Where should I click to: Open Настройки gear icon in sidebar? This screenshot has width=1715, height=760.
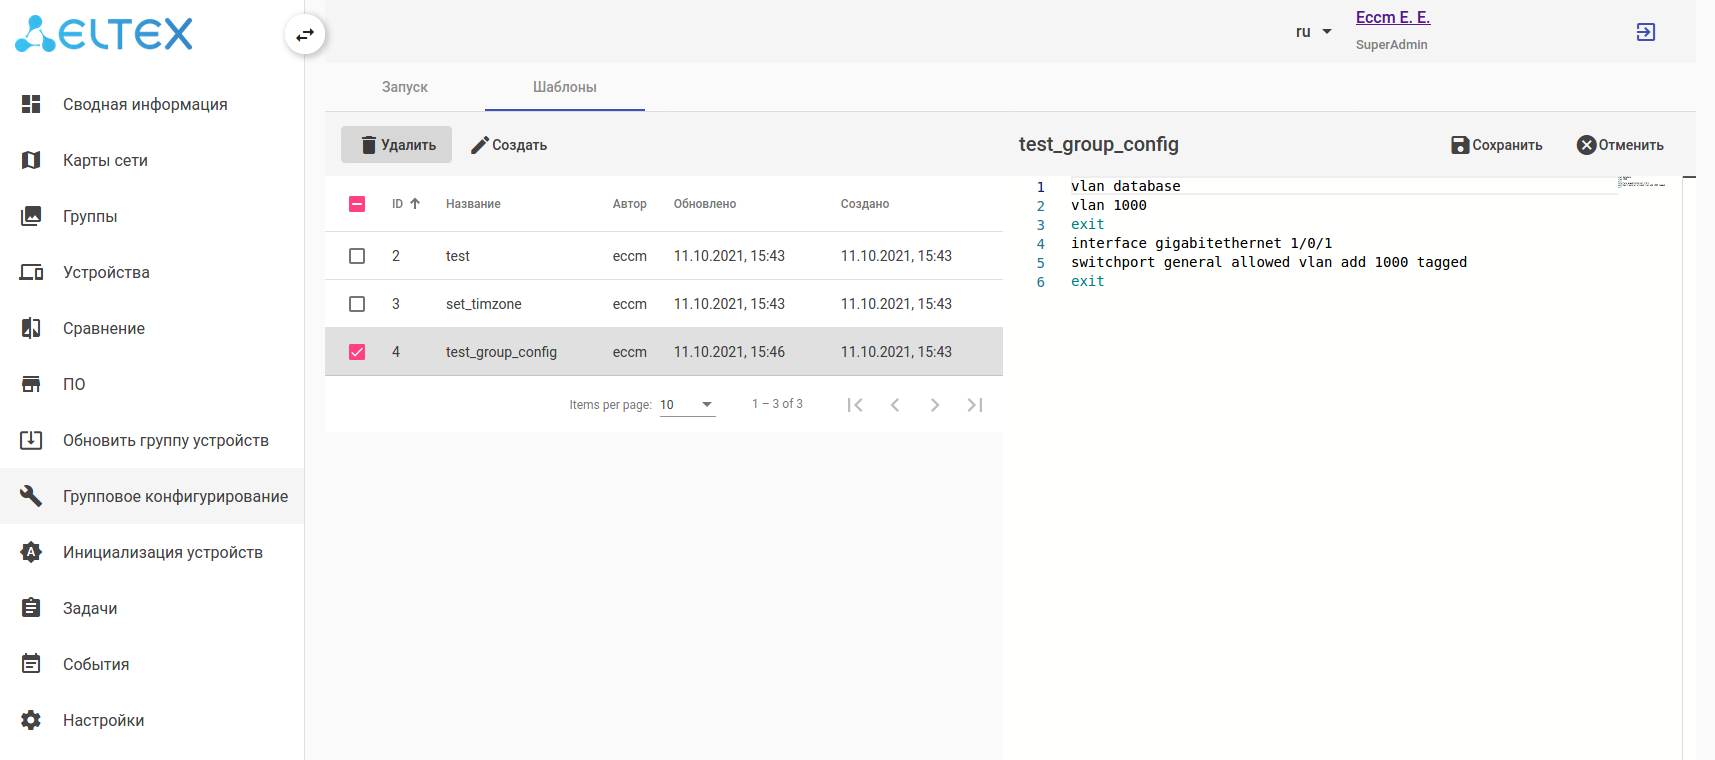(31, 720)
